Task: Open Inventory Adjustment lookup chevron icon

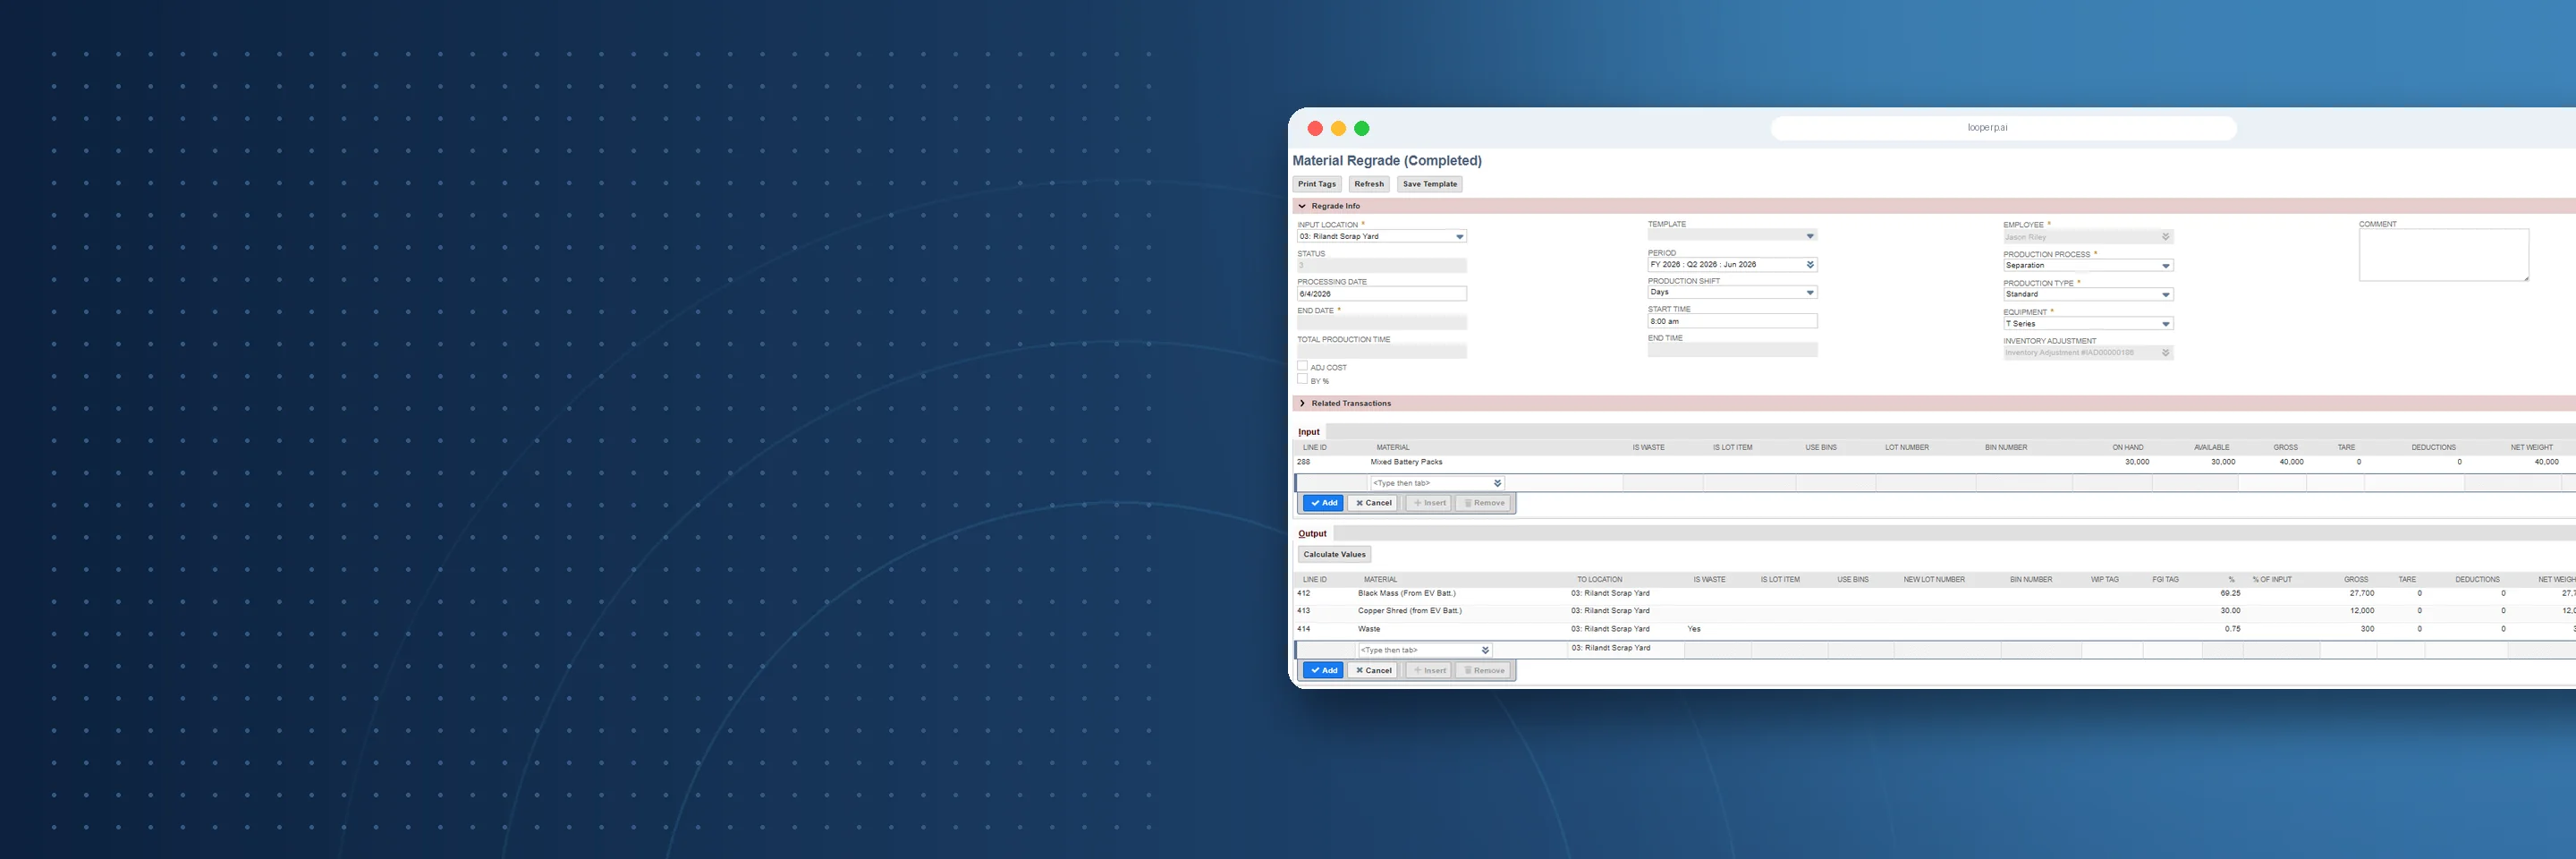Action: point(2165,353)
